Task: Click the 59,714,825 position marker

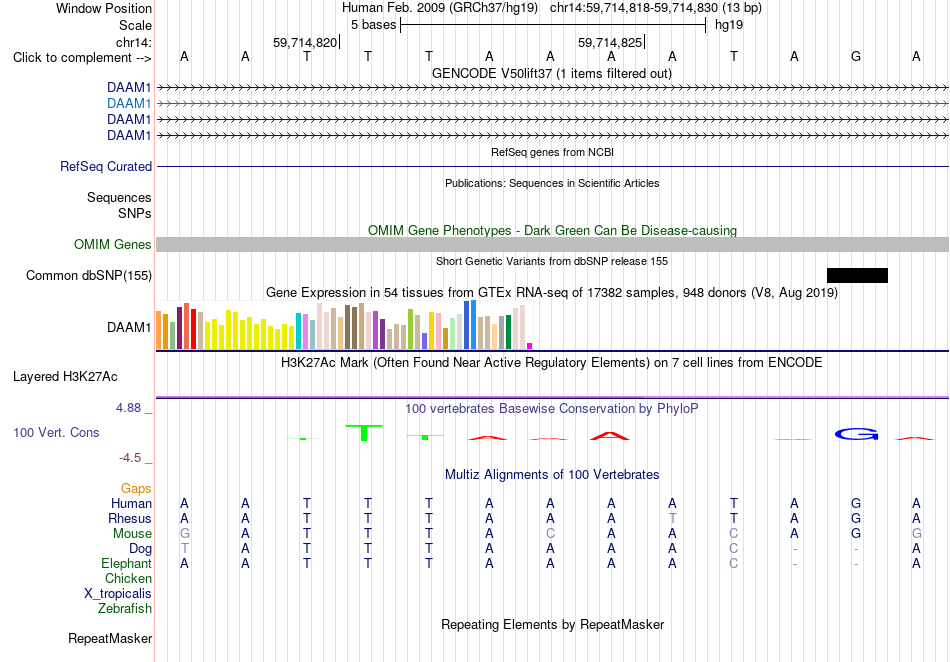Action: pos(610,42)
